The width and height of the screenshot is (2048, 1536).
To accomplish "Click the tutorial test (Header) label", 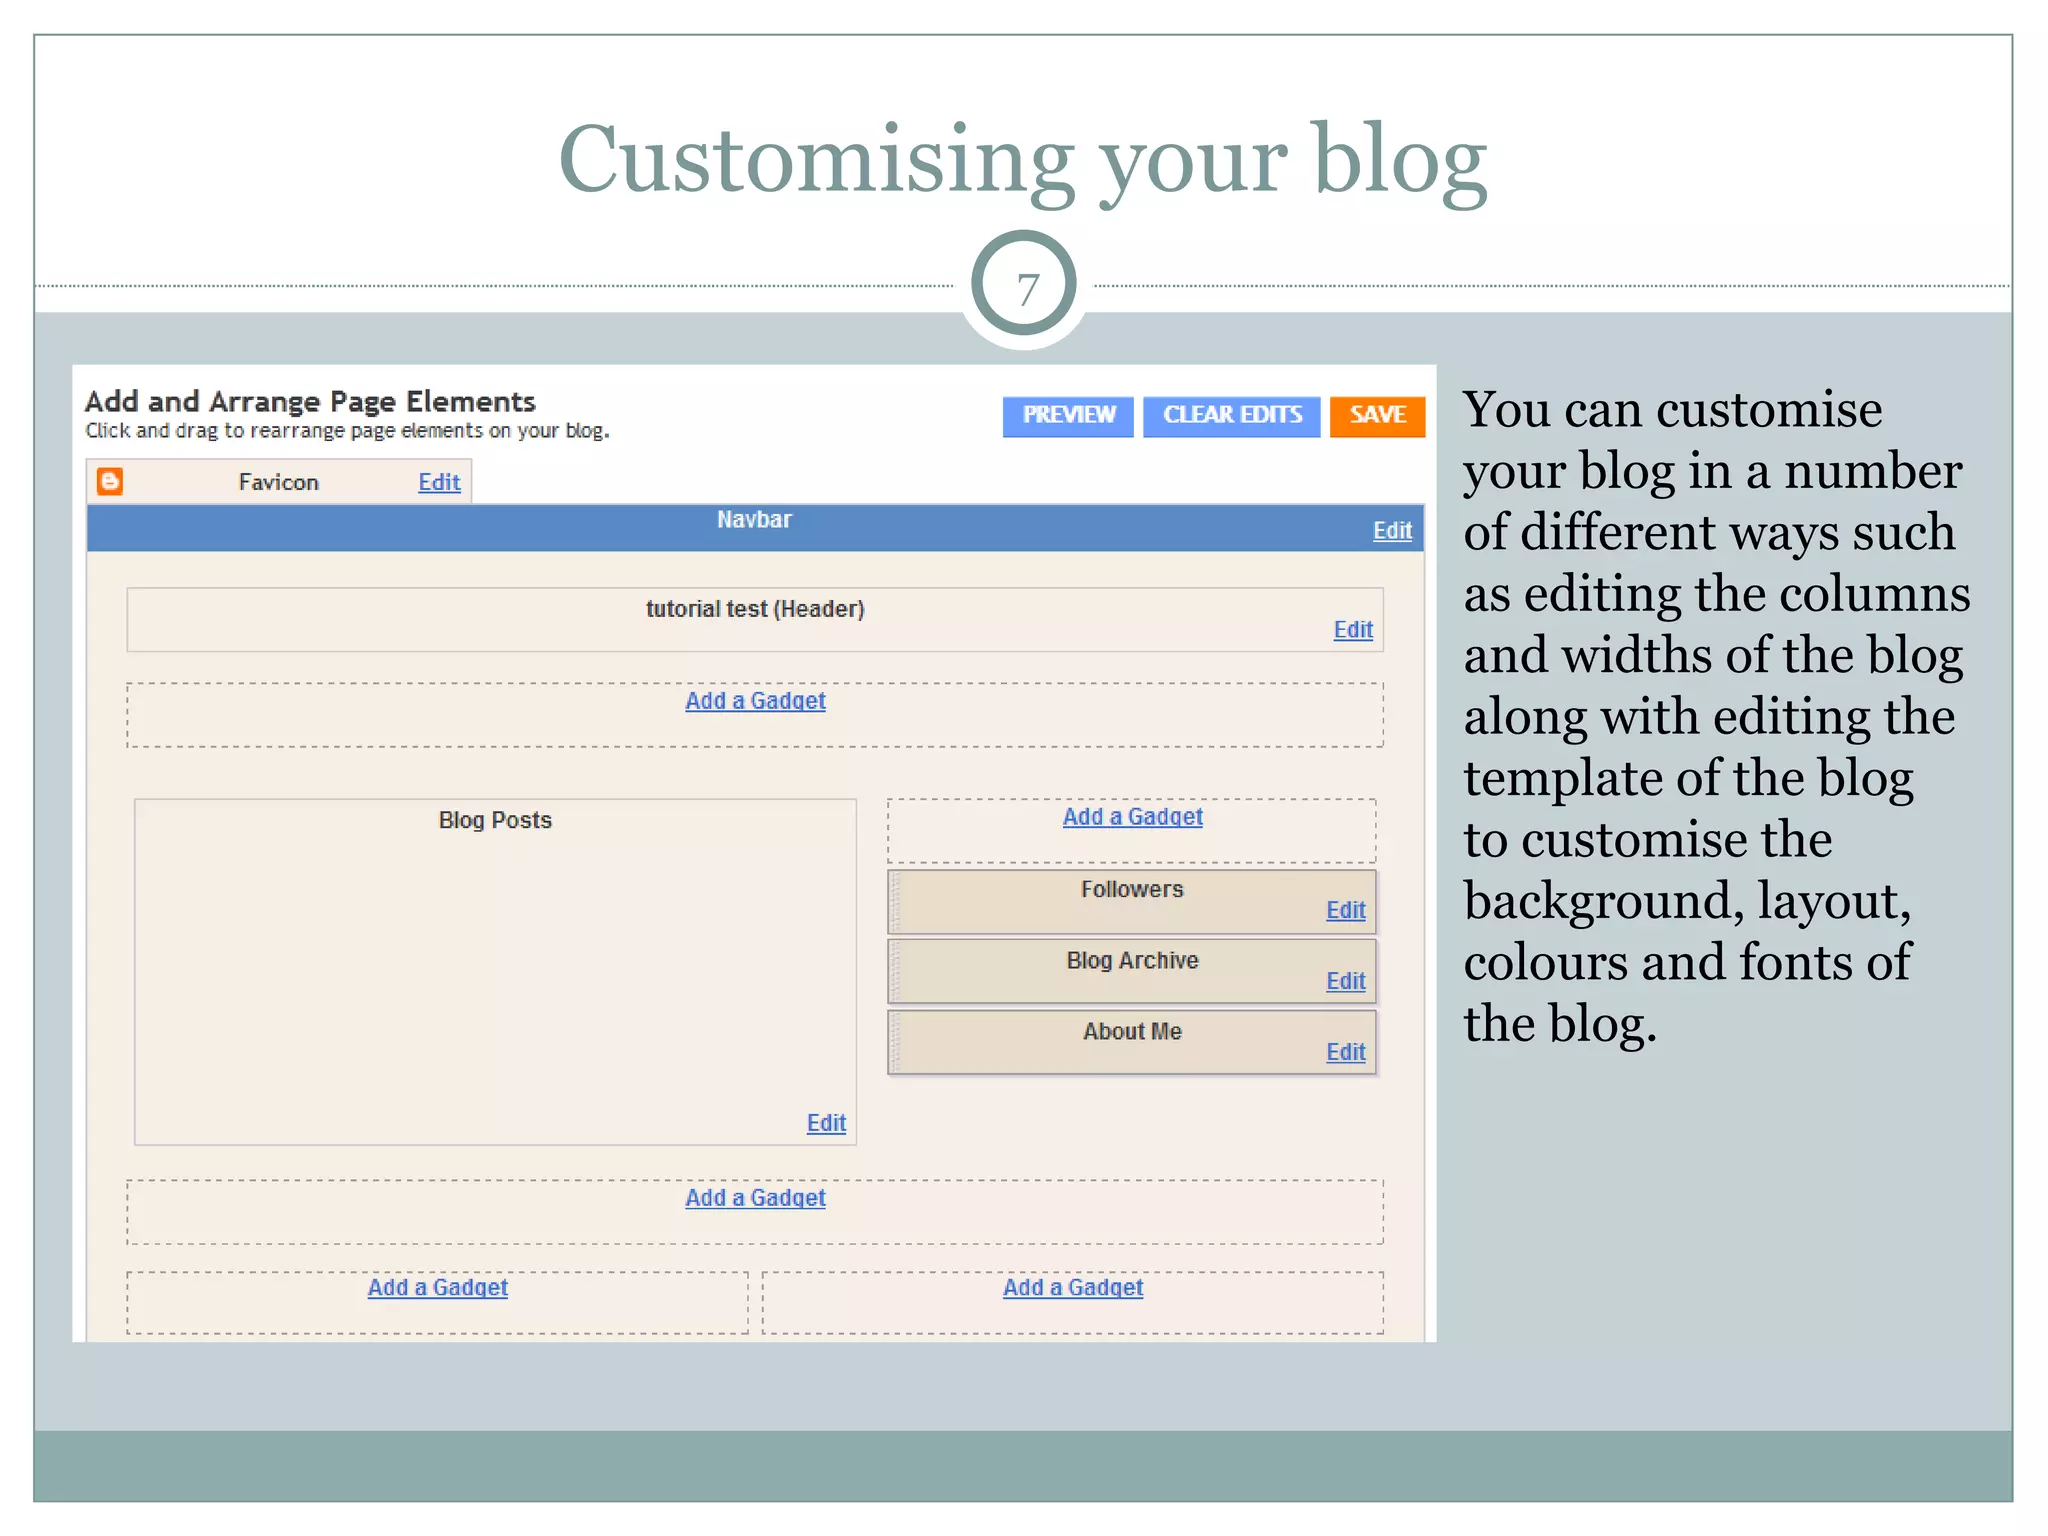I will [x=755, y=609].
